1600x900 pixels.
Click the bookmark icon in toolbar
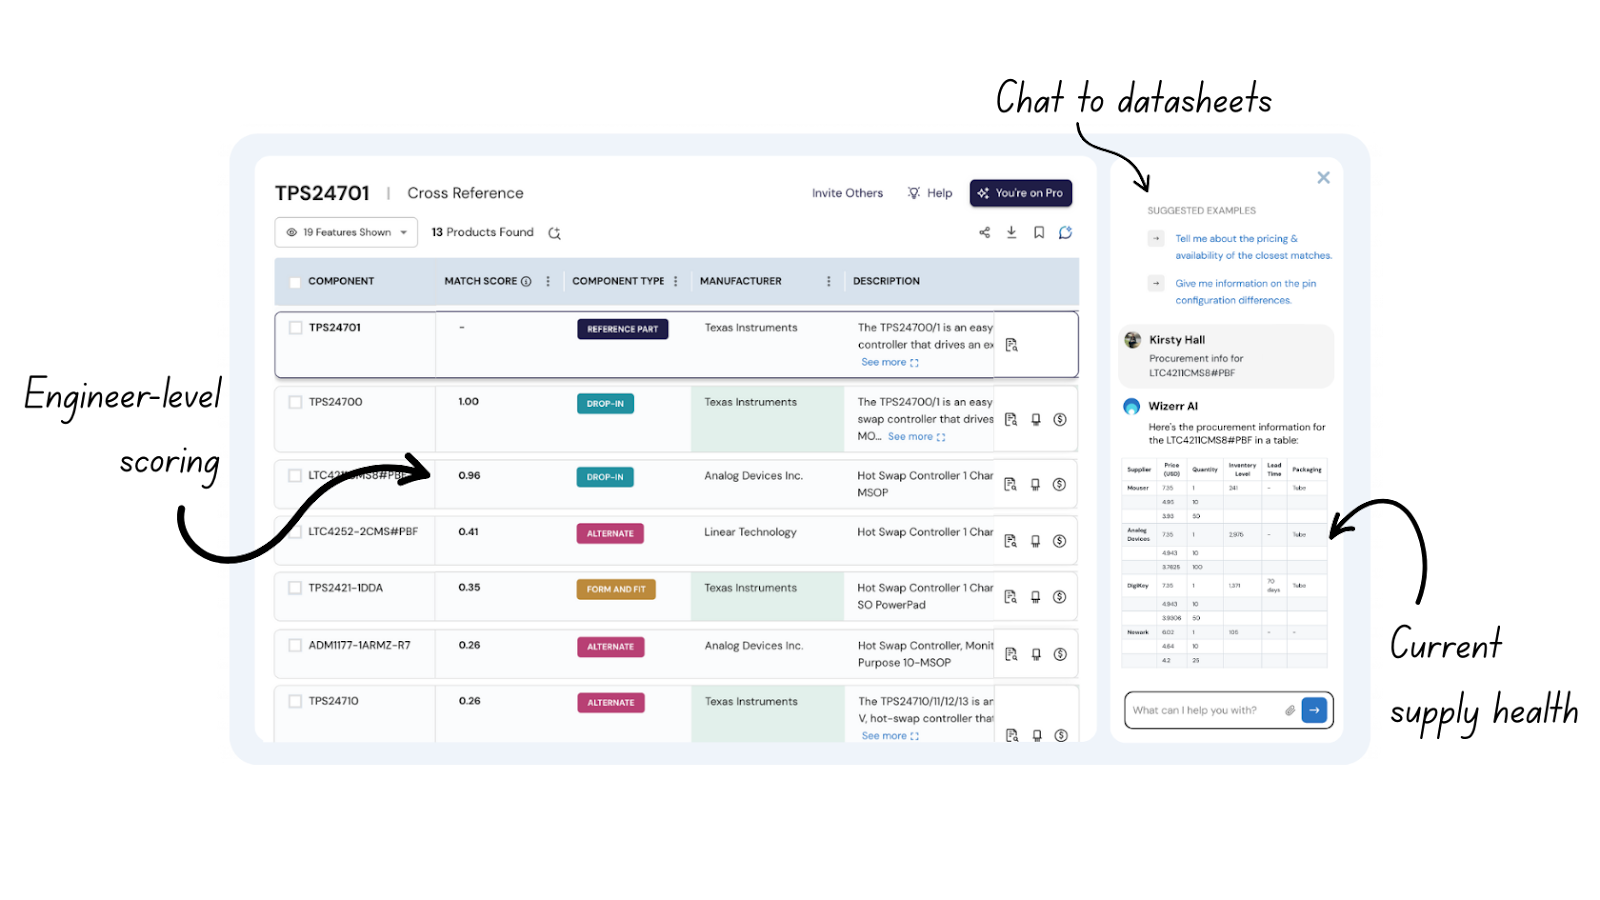coord(1039,232)
